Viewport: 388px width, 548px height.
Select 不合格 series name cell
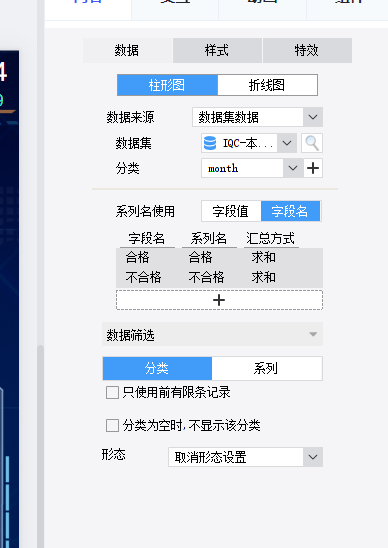pos(206,277)
